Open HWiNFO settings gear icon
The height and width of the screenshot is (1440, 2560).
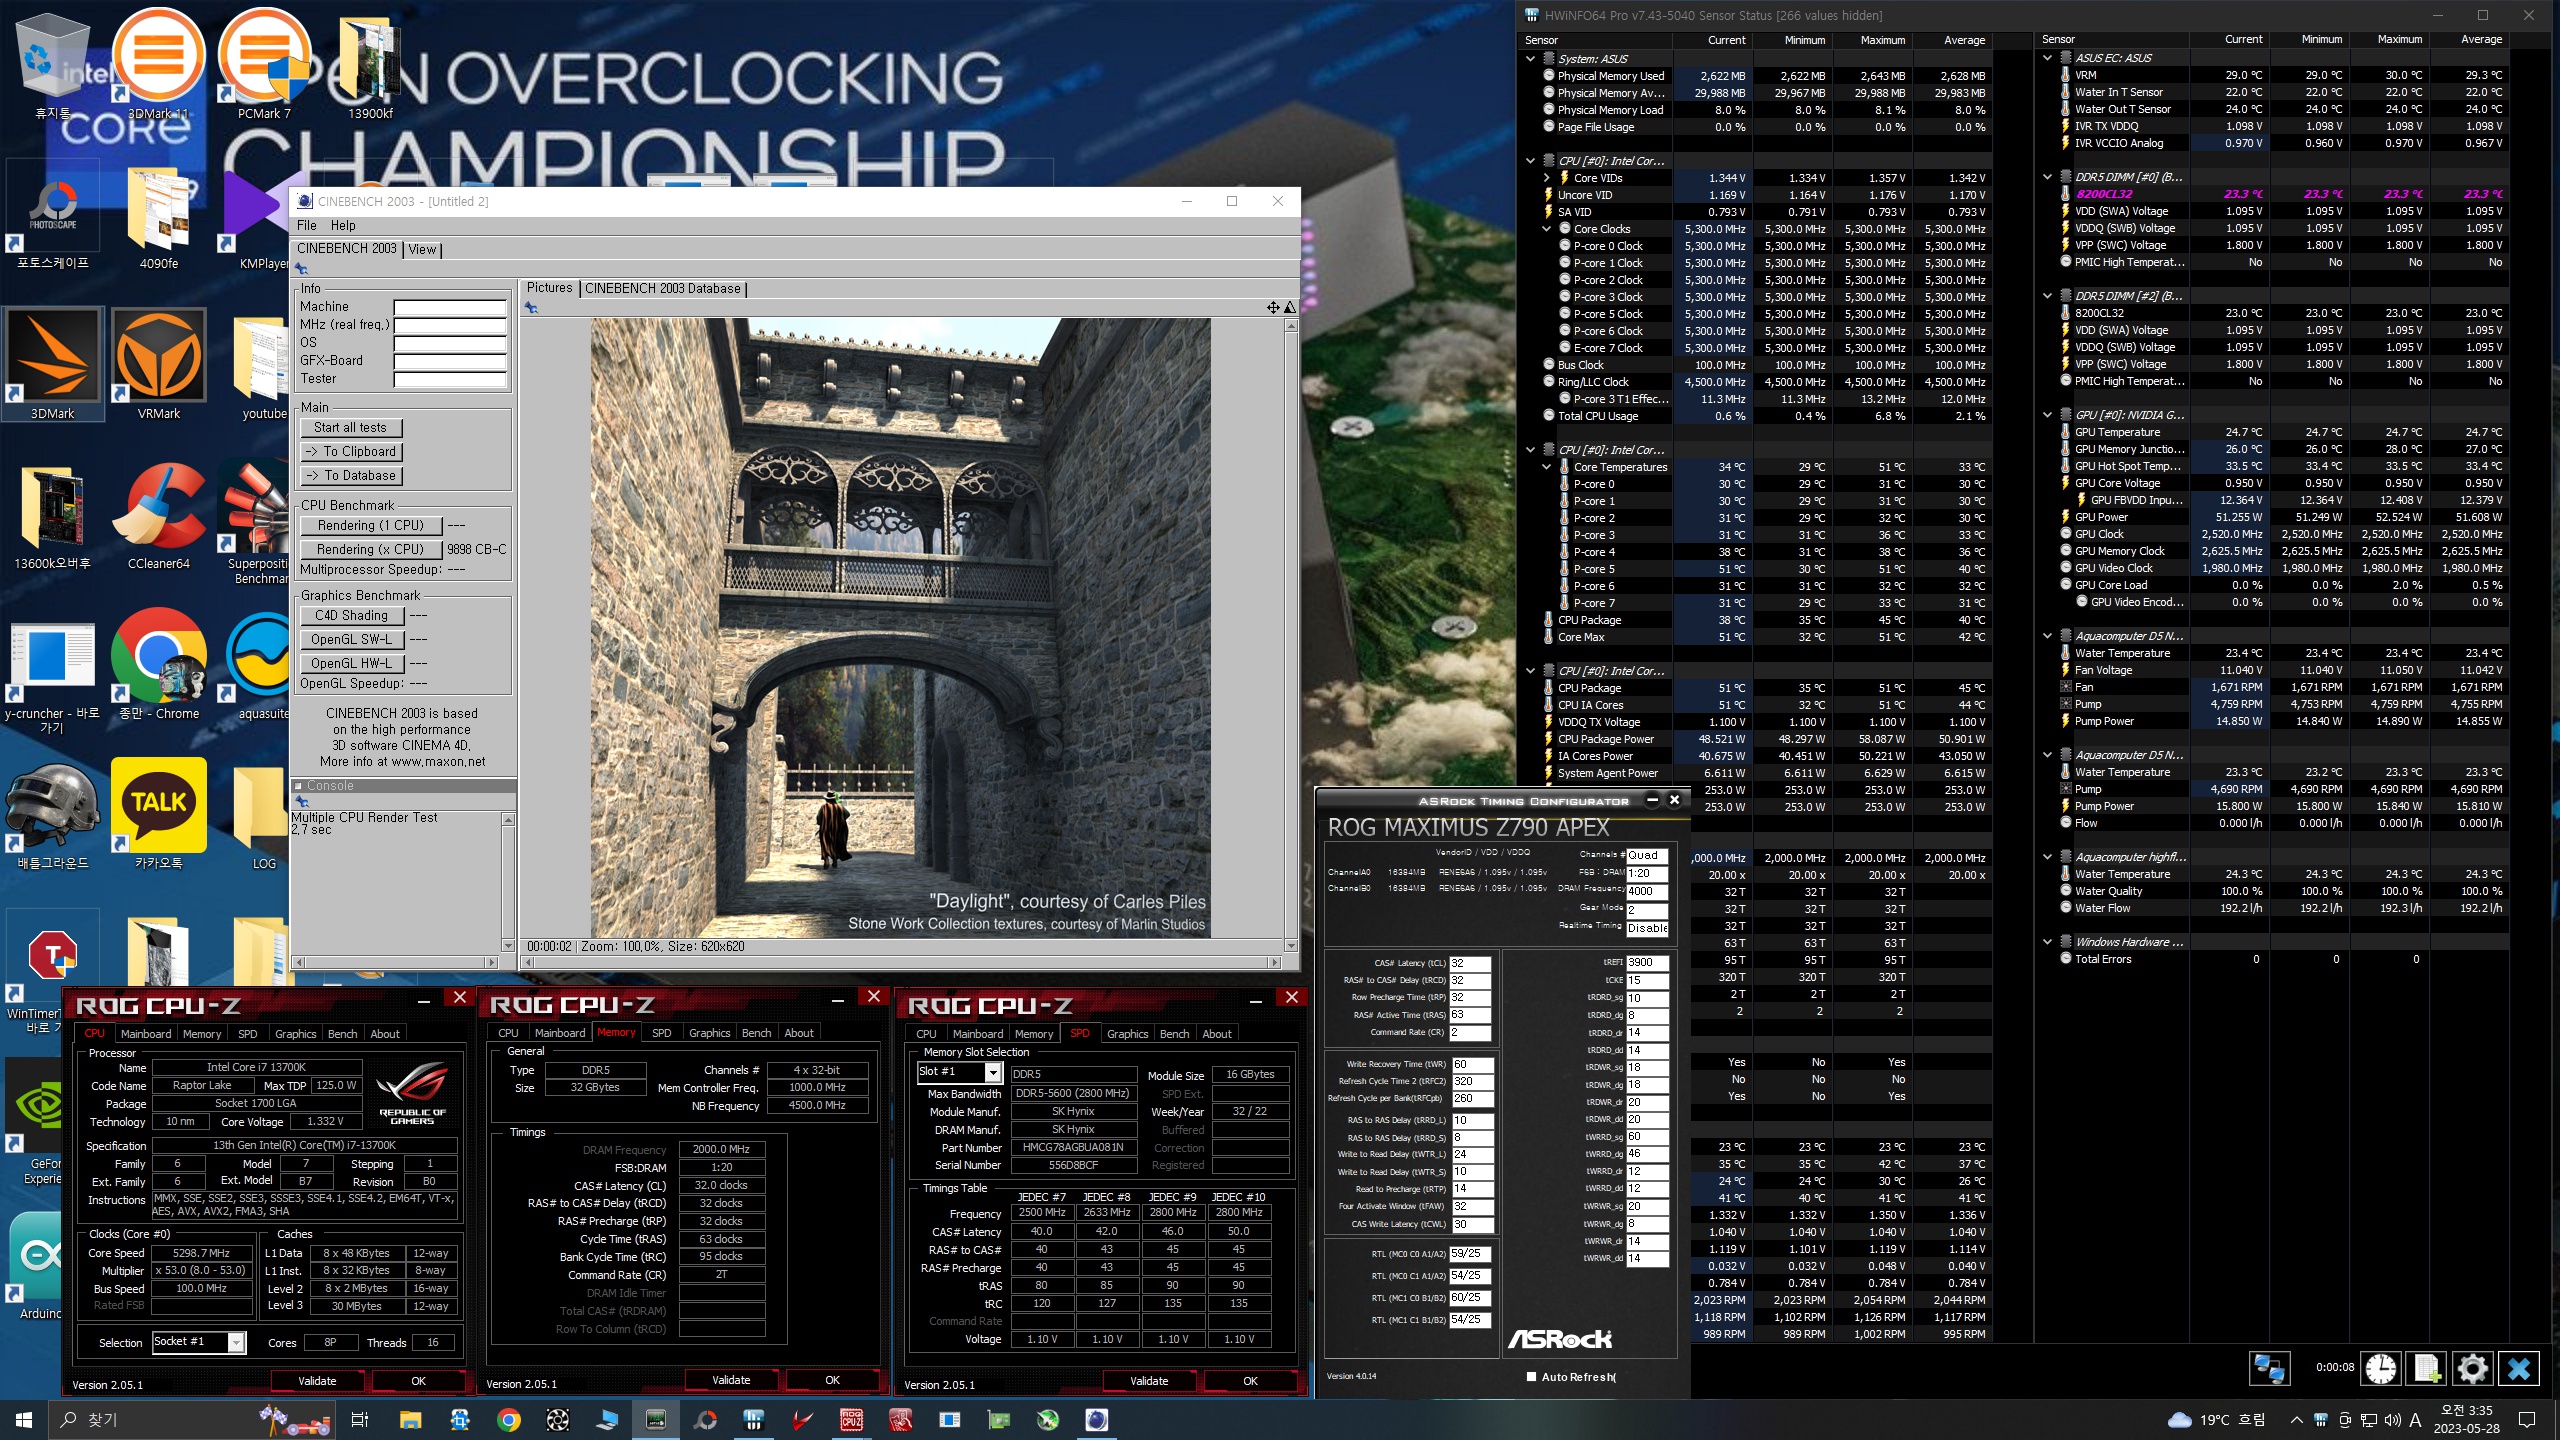pos(2472,1368)
